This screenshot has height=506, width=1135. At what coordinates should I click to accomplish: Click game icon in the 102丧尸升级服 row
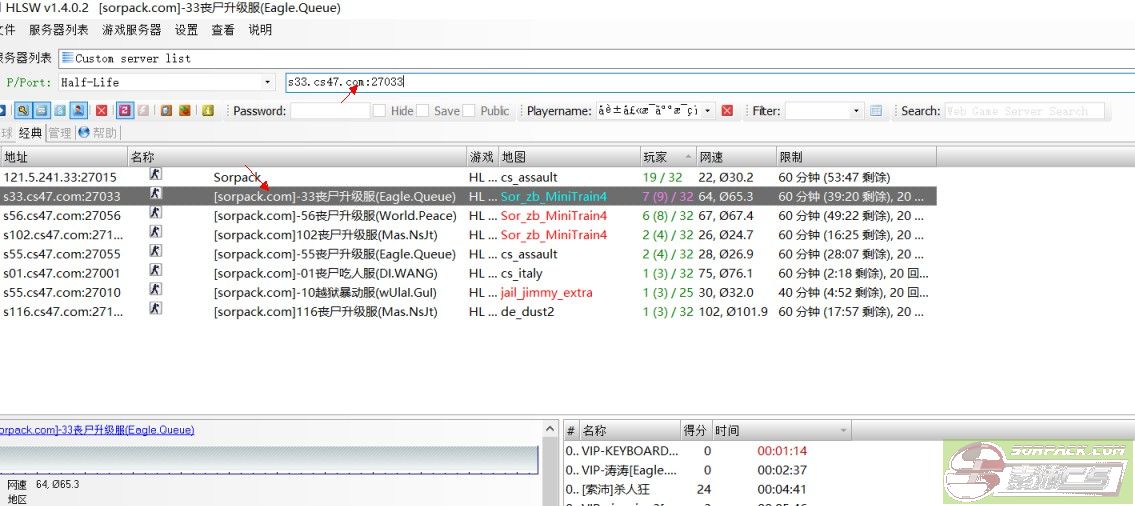click(x=155, y=232)
